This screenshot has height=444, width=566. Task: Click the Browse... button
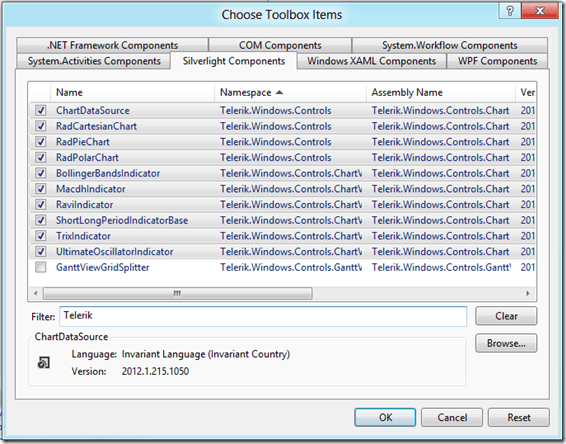[506, 343]
